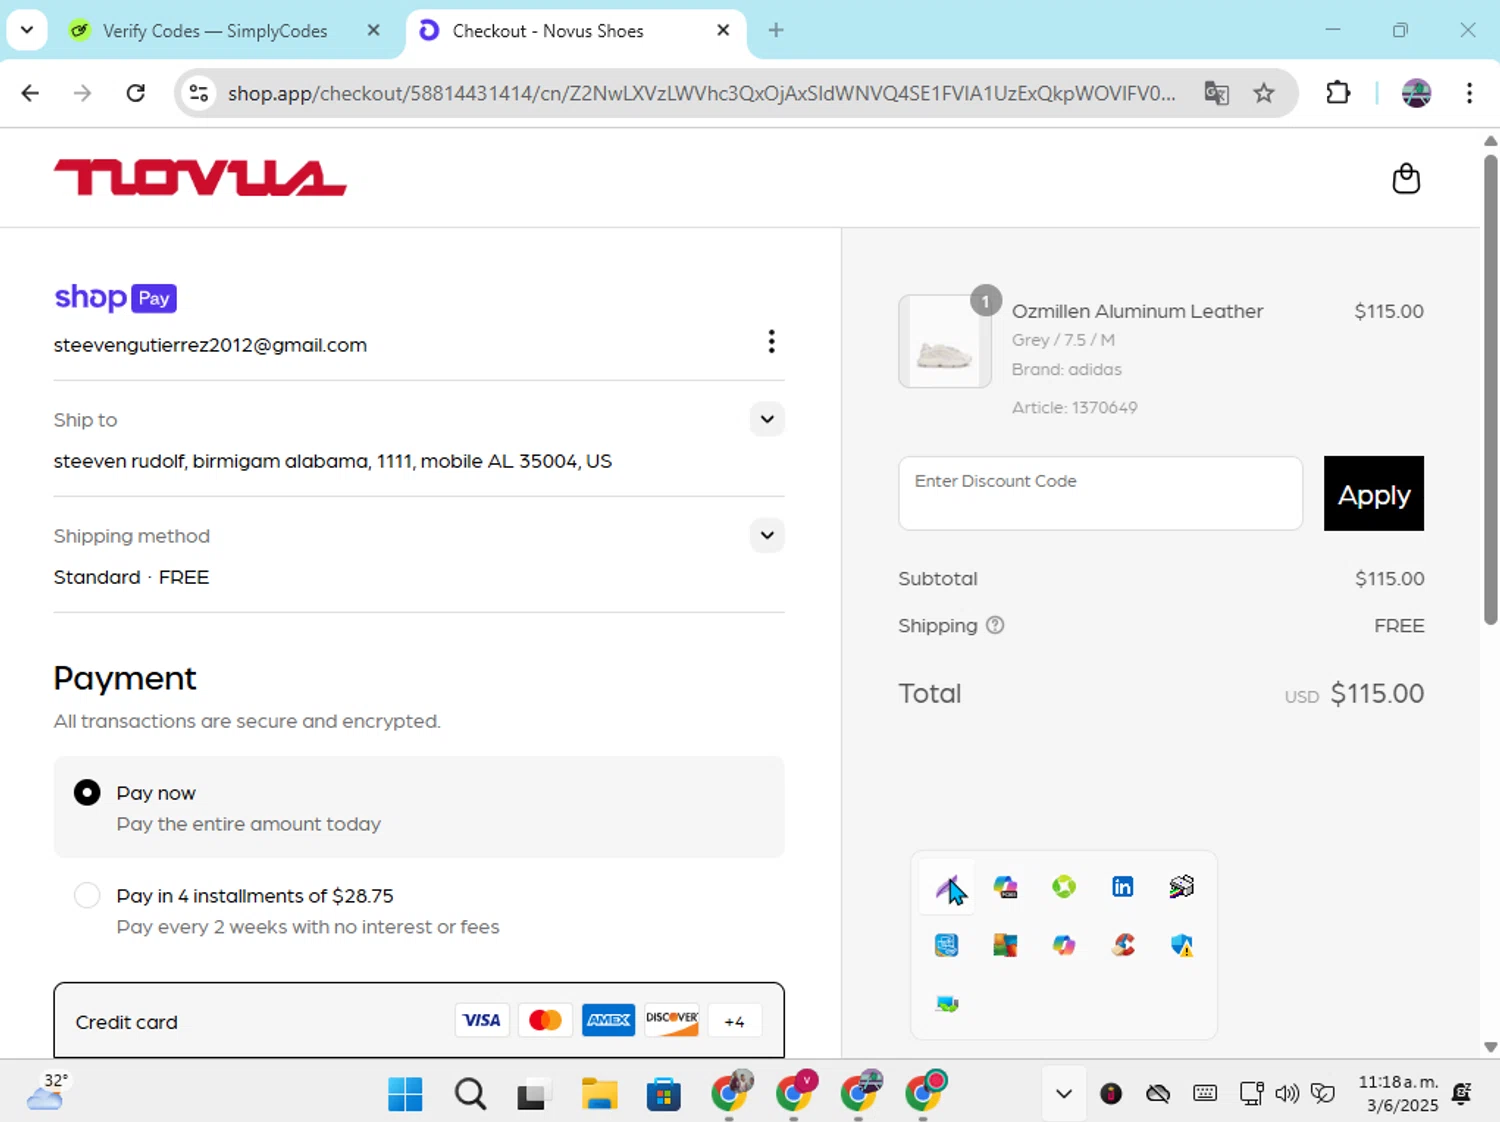Open File Explorer from the taskbar
1500x1122 pixels.
[599, 1094]
